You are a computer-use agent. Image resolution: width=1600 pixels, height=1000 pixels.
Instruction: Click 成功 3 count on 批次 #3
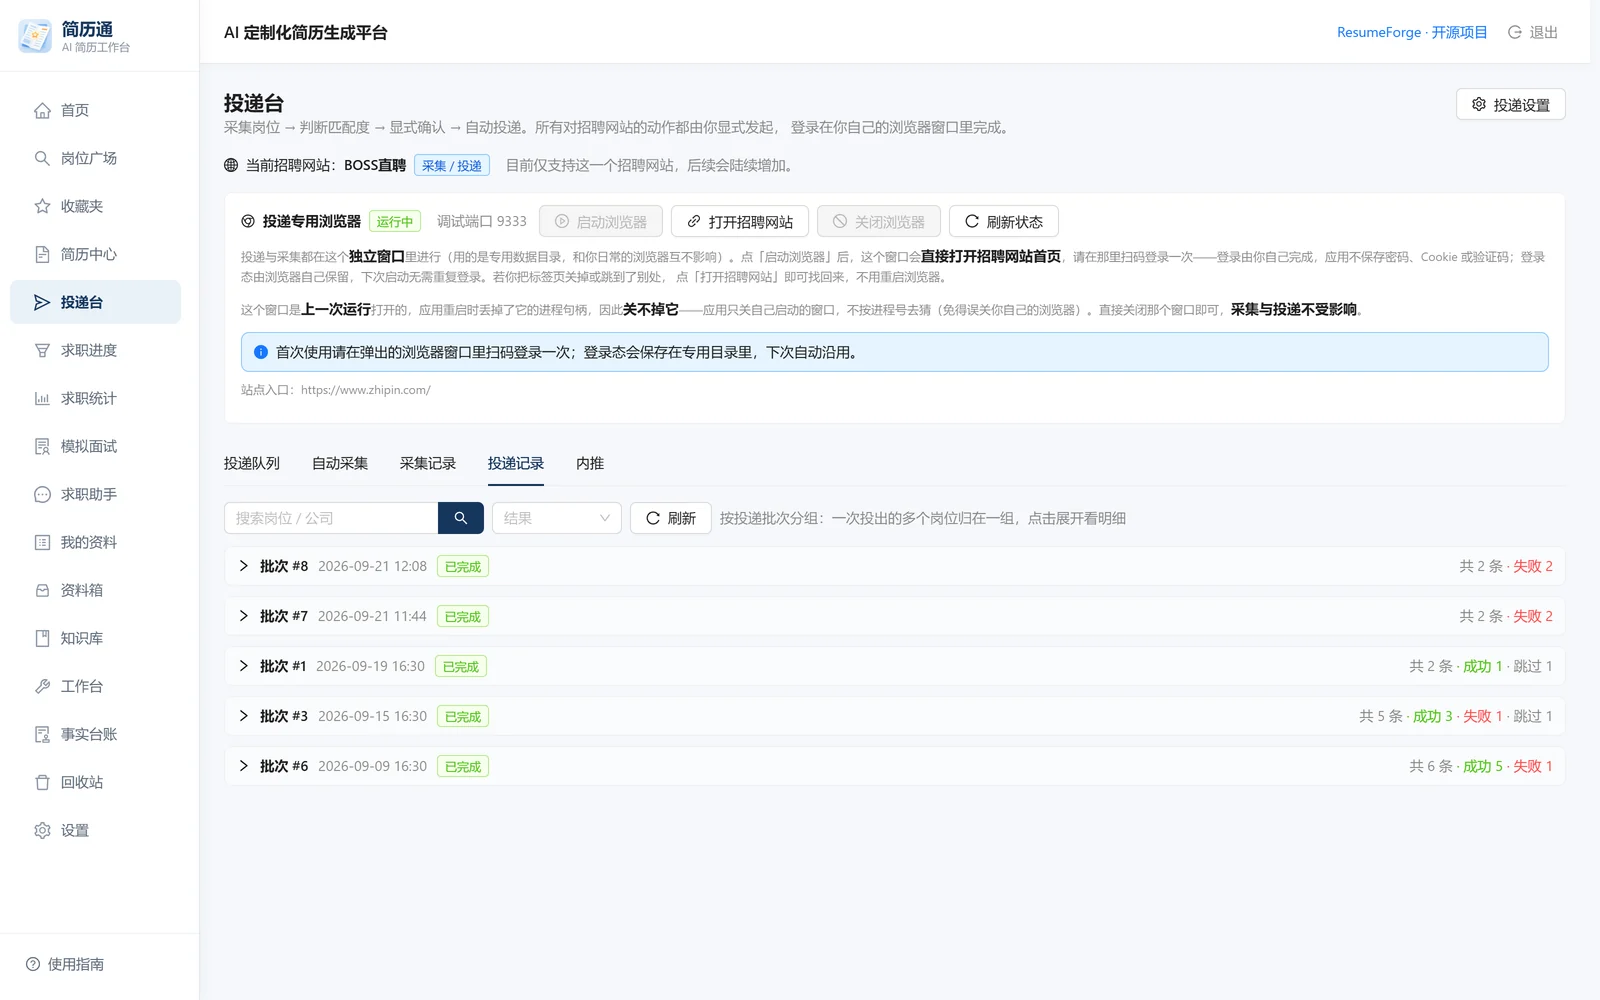pyautogui.click(x=1433, y=716)
